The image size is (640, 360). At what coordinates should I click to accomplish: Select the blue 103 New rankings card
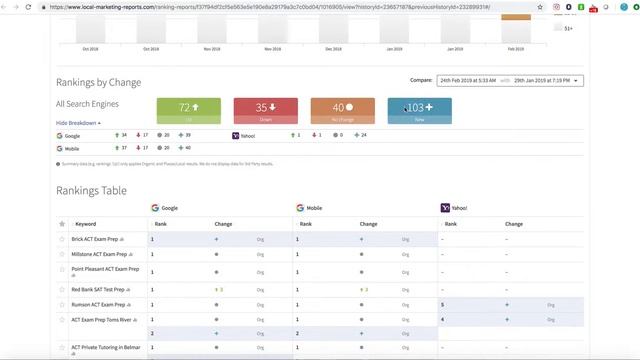pyautogui.click(x=420, y=111)
